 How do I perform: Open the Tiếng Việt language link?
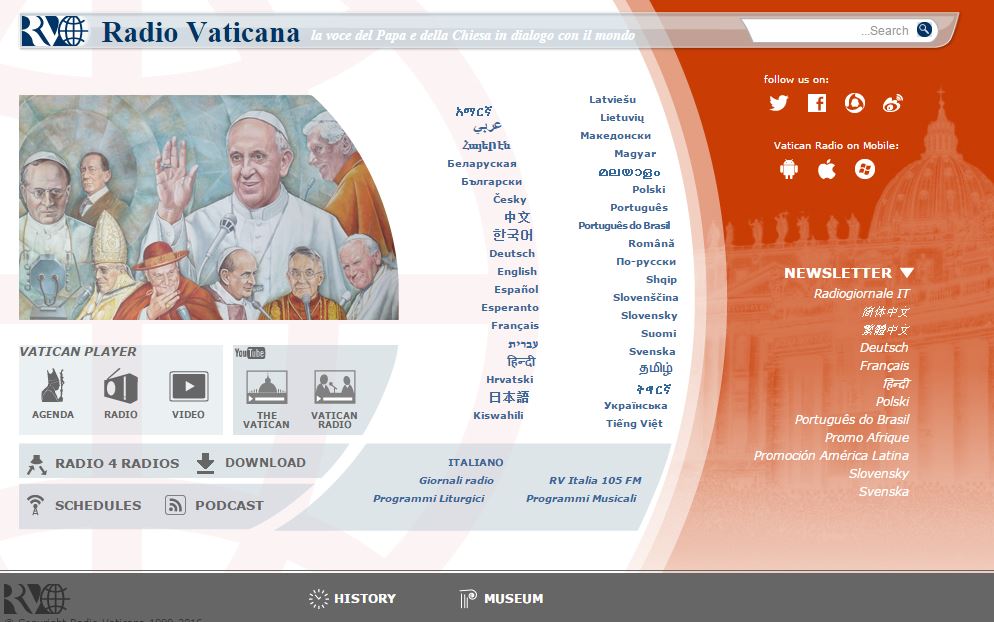tap(634, 424)
